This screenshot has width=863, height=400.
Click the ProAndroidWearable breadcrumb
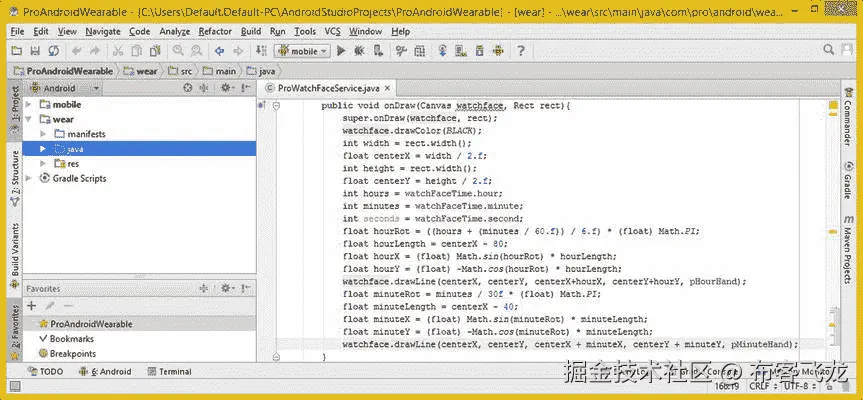coord(63,71)
